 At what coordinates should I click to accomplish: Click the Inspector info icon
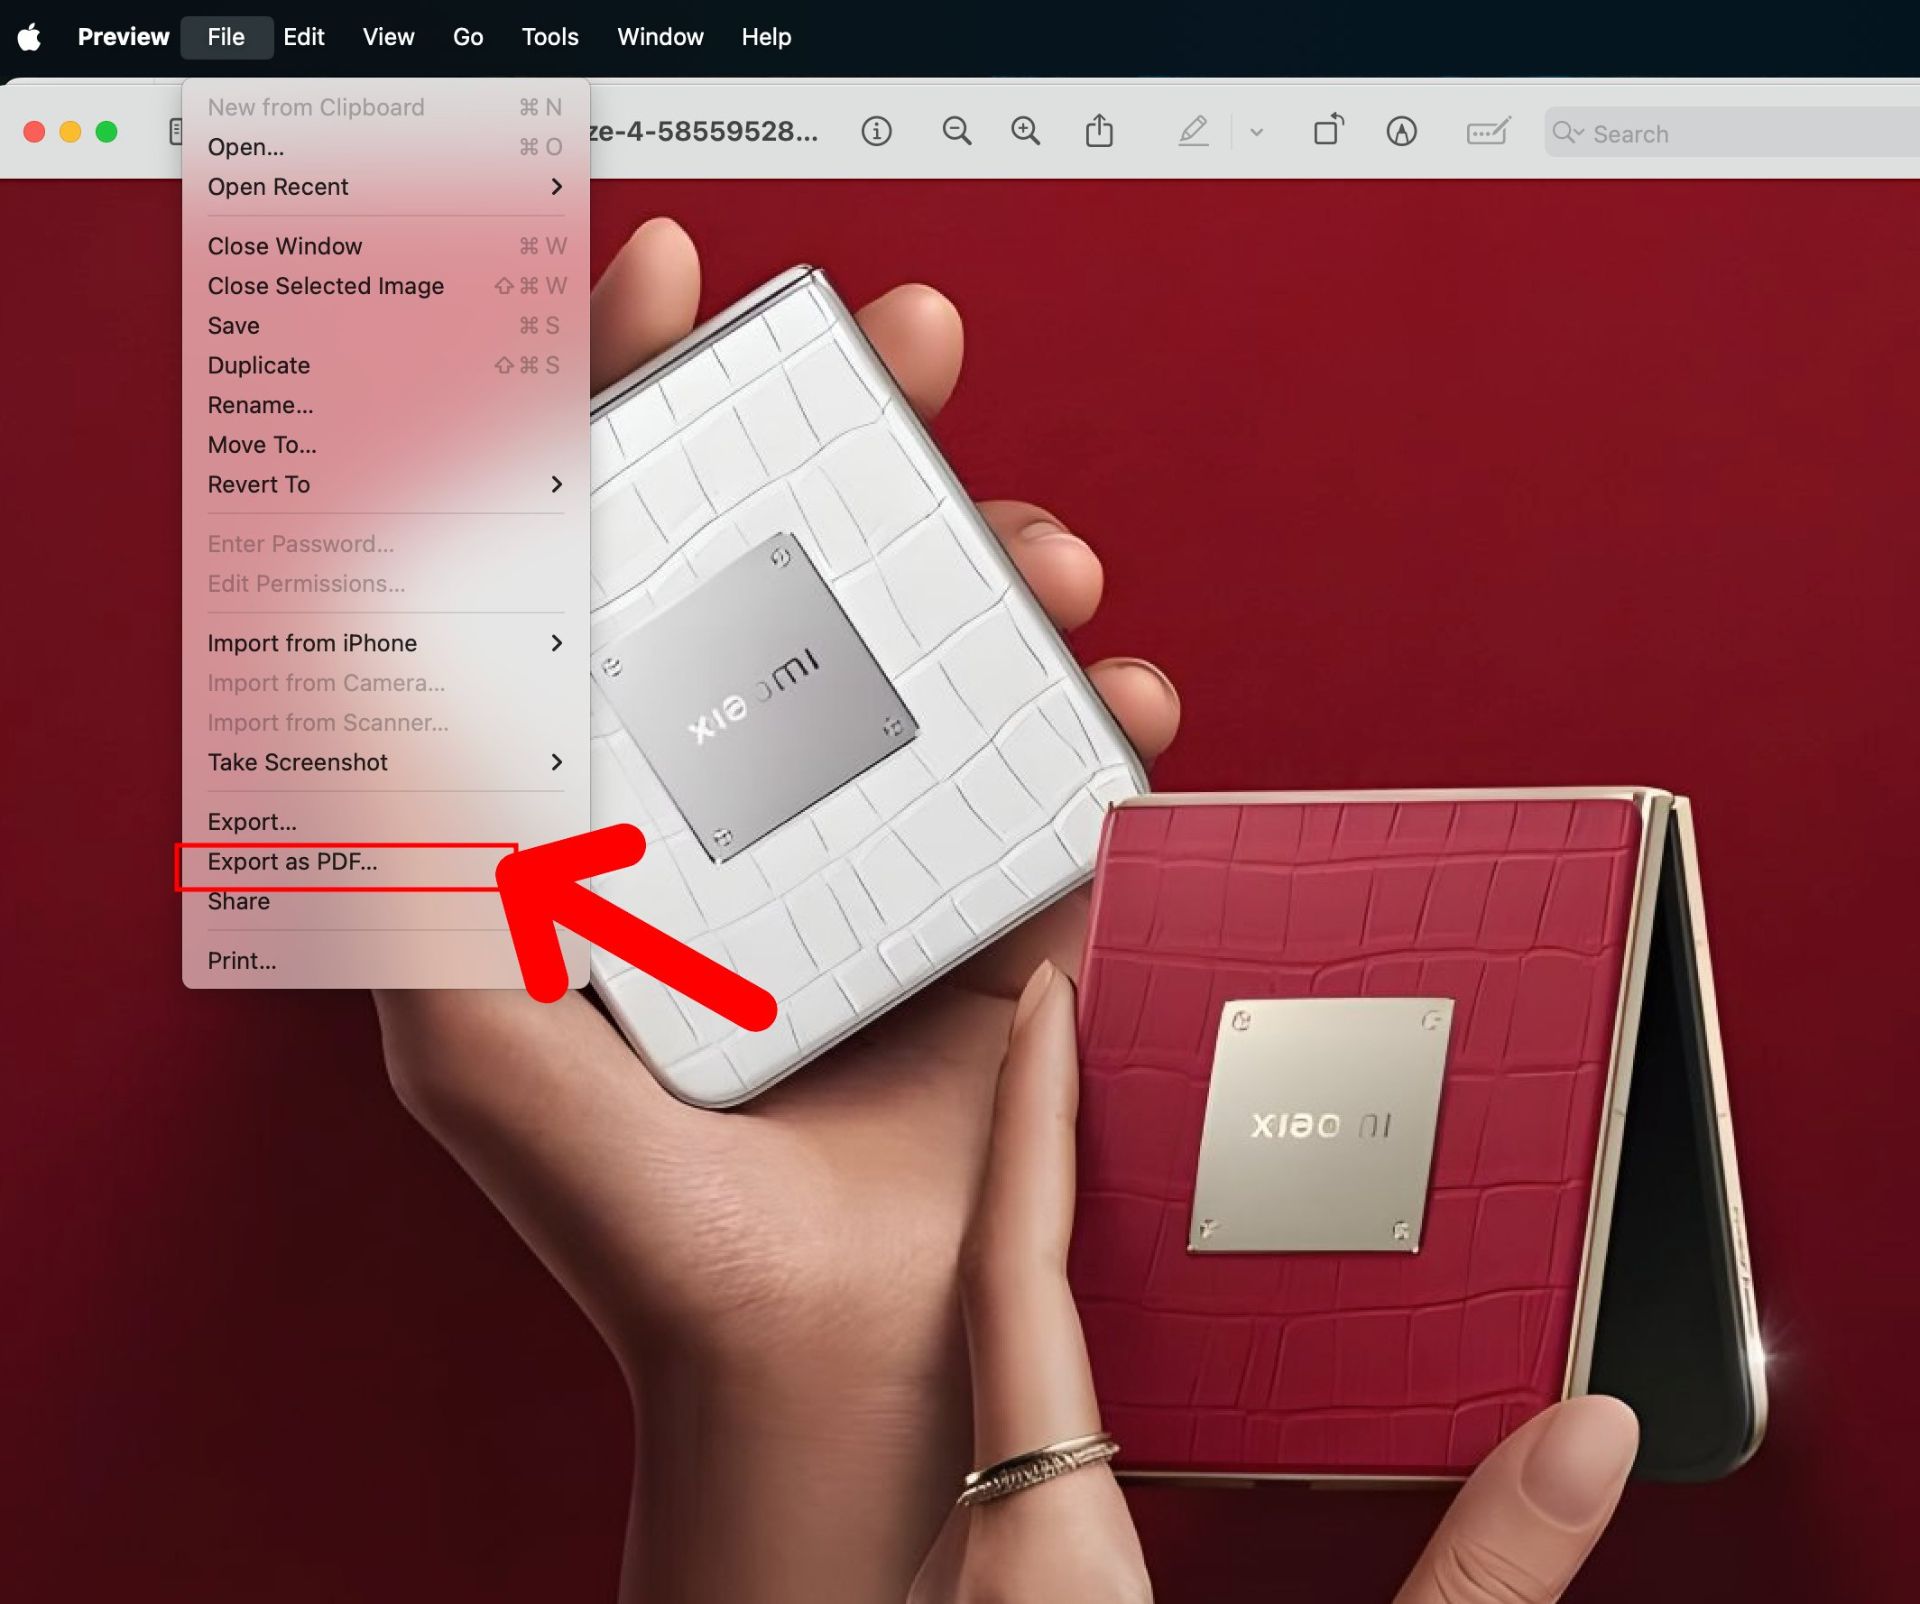click(876, 131)
